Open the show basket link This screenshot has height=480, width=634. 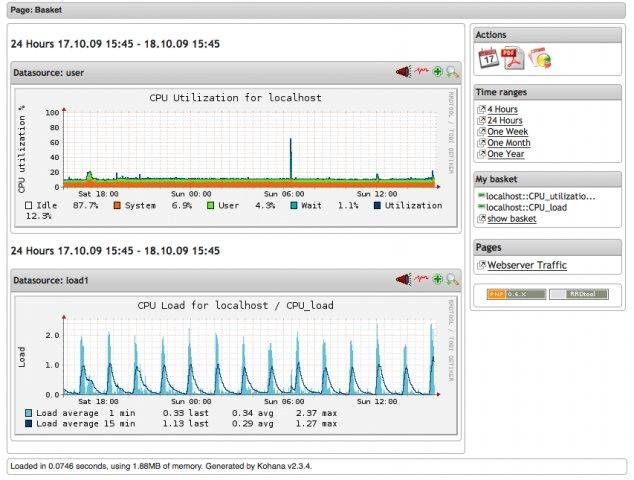tap(511, 218)
